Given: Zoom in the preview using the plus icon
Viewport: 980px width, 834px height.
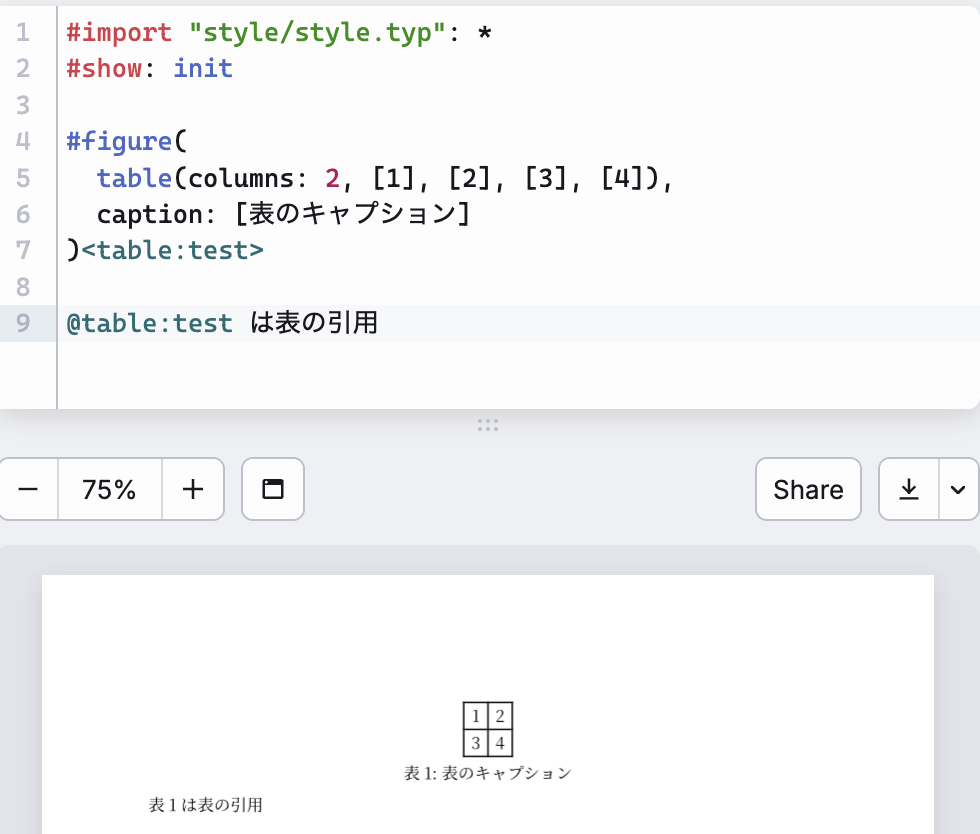Looking at the screenshot, I should 193,489.
